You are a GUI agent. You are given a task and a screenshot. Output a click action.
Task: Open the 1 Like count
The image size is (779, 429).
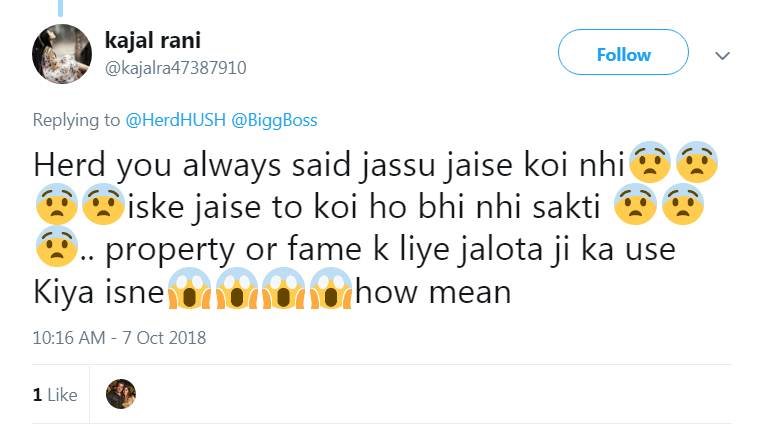55,395
